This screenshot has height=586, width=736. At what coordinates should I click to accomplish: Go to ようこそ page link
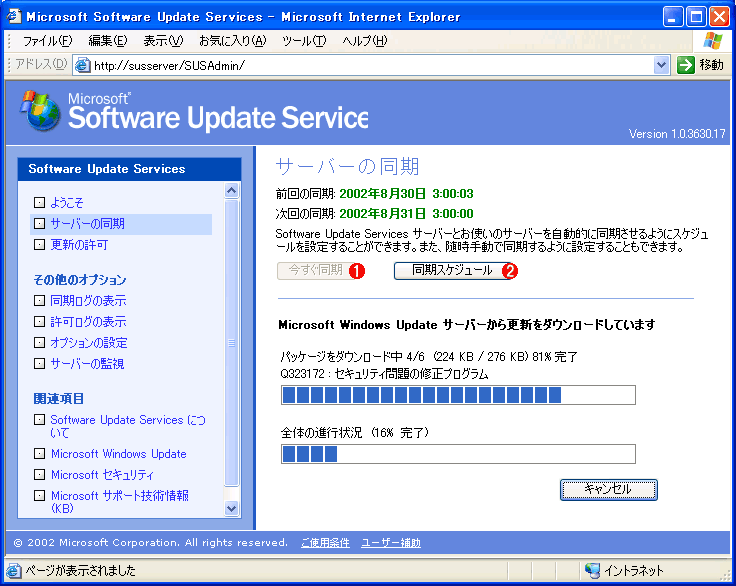(x=67, y=203)
